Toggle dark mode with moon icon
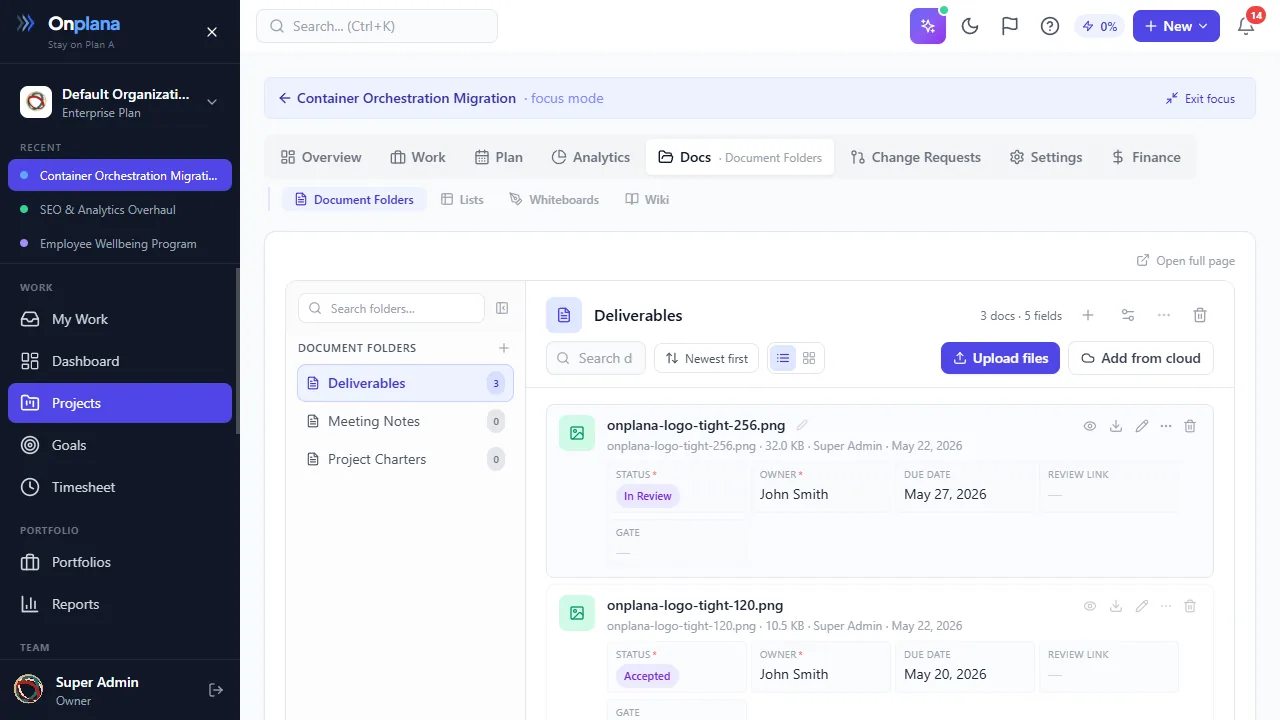 pyautogui.click(x=970, y=26)
